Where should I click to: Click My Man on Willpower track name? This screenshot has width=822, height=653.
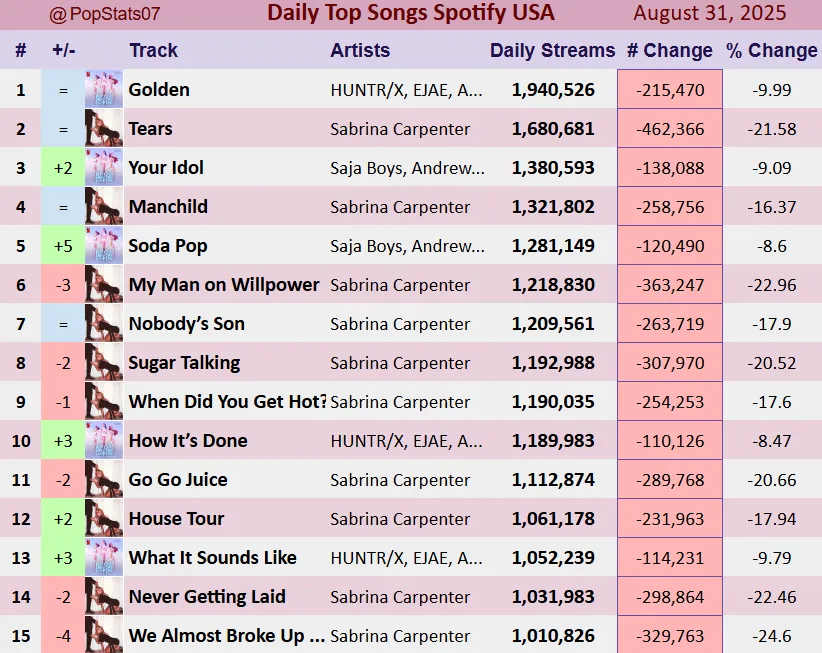pos(224,285)
